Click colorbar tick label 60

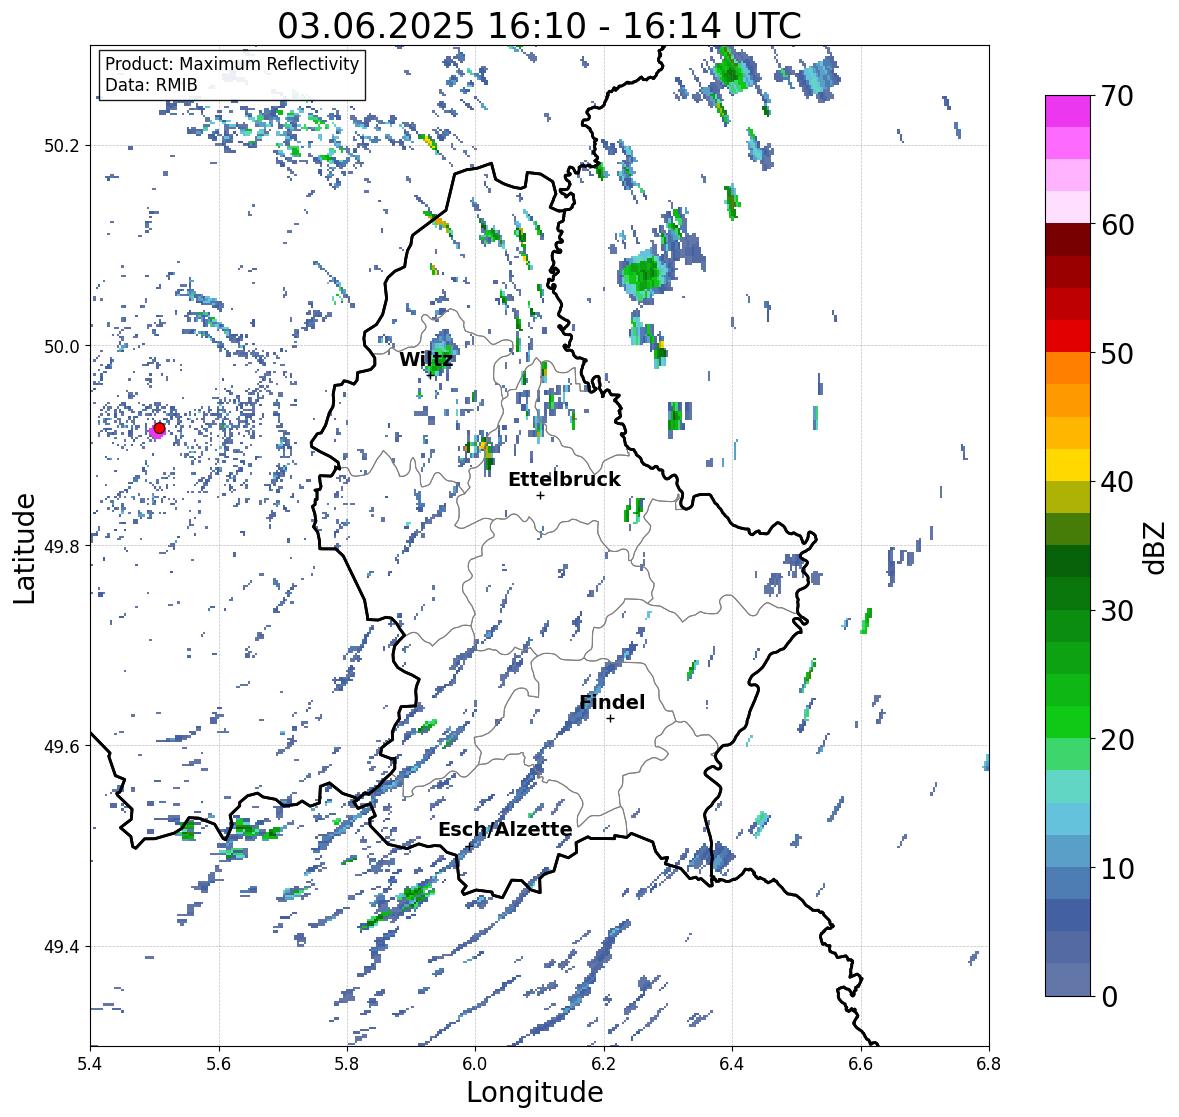(1117, 225)
